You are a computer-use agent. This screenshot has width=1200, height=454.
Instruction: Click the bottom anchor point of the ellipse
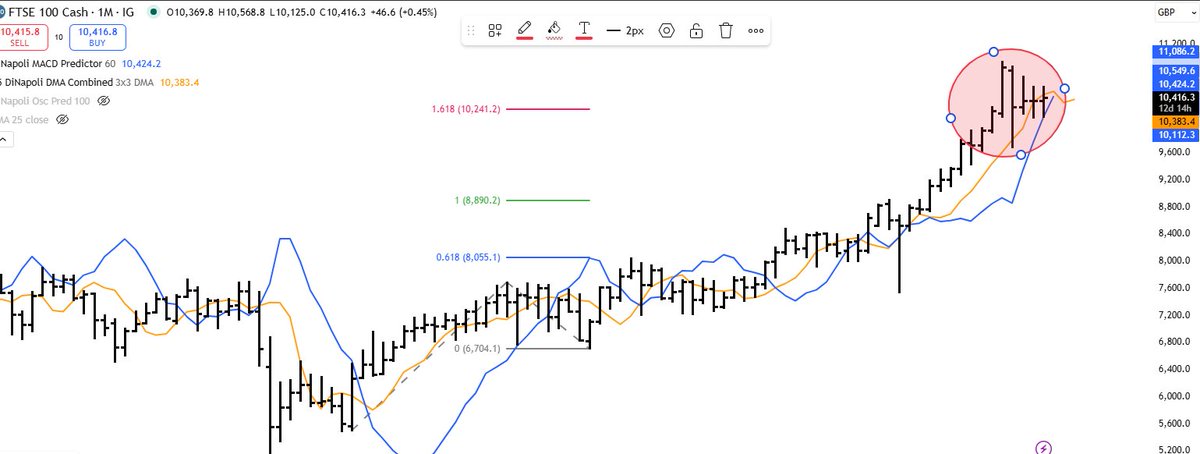tap(1020, 155)
